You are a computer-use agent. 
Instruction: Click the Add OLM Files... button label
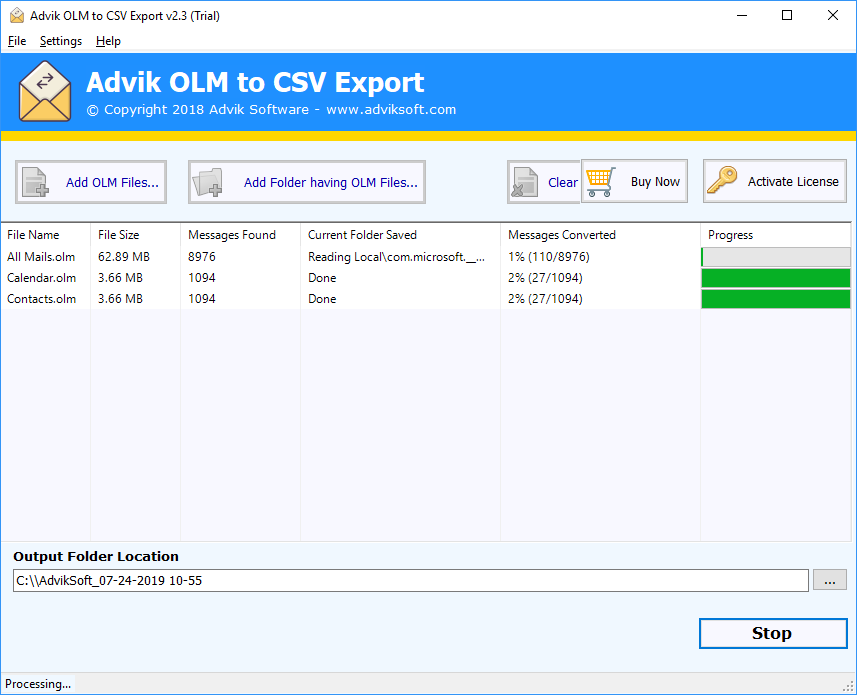point(112,182)
